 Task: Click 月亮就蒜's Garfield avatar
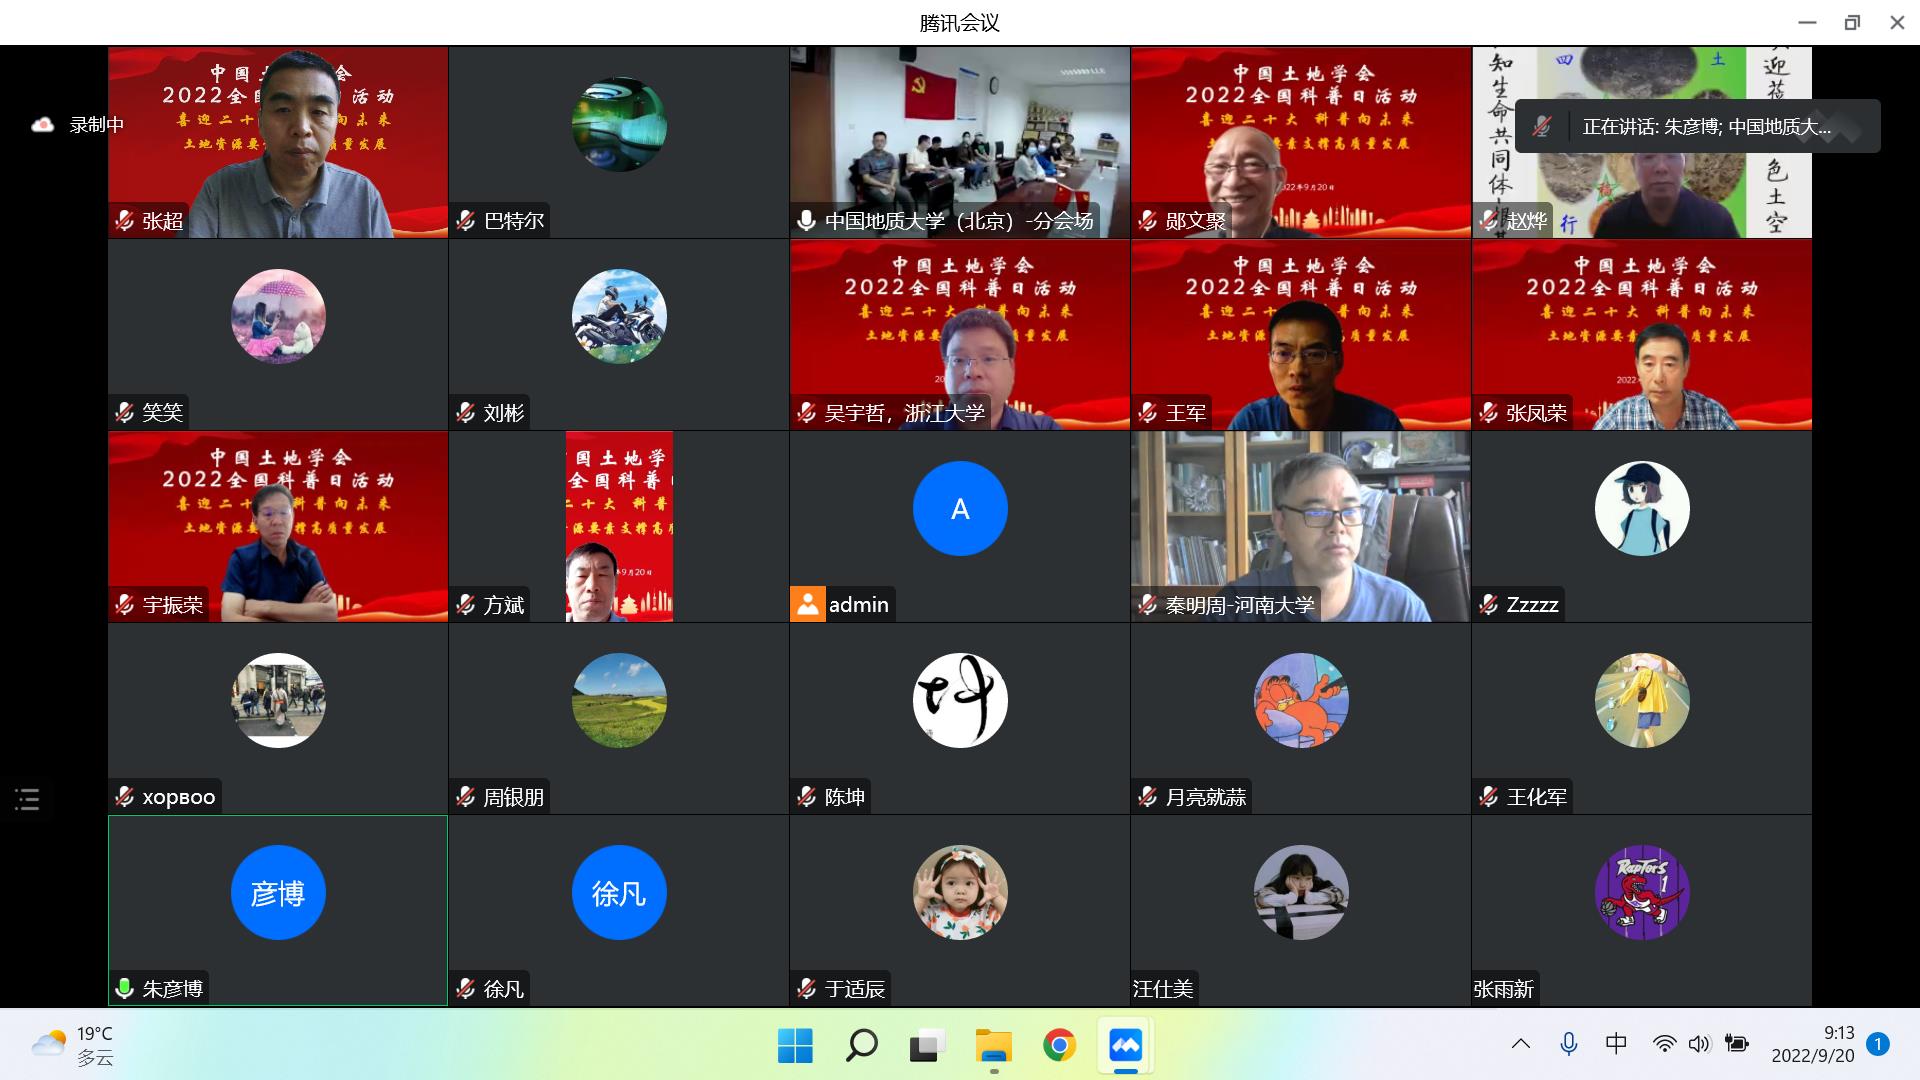coord(1301,700)
